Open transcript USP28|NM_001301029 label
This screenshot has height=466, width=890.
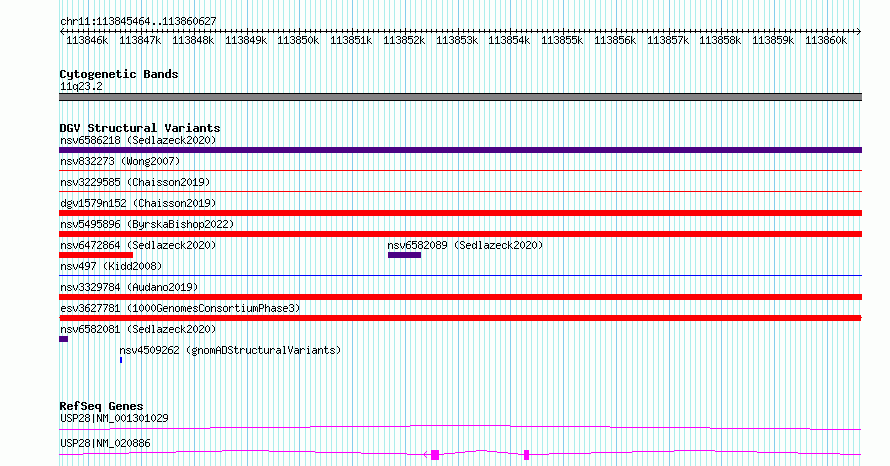[114, 418]
